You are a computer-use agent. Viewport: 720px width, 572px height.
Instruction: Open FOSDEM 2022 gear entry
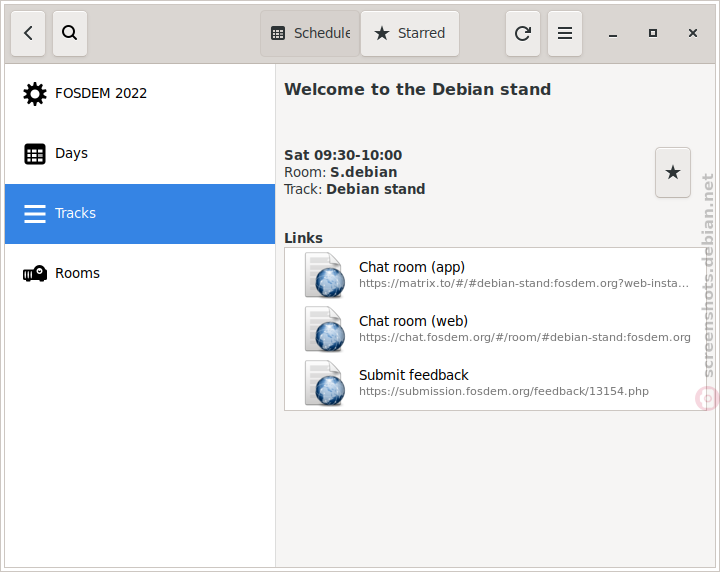click(x=140, y=94)
